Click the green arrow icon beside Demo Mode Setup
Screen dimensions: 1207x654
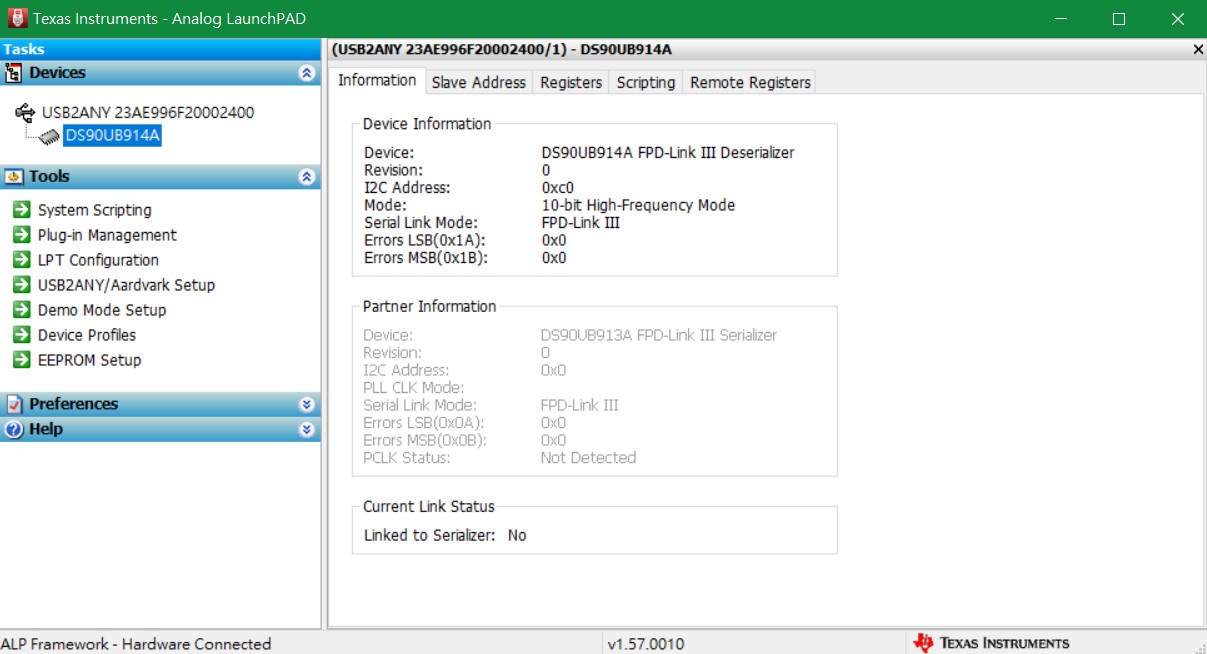tap(21, 309)
